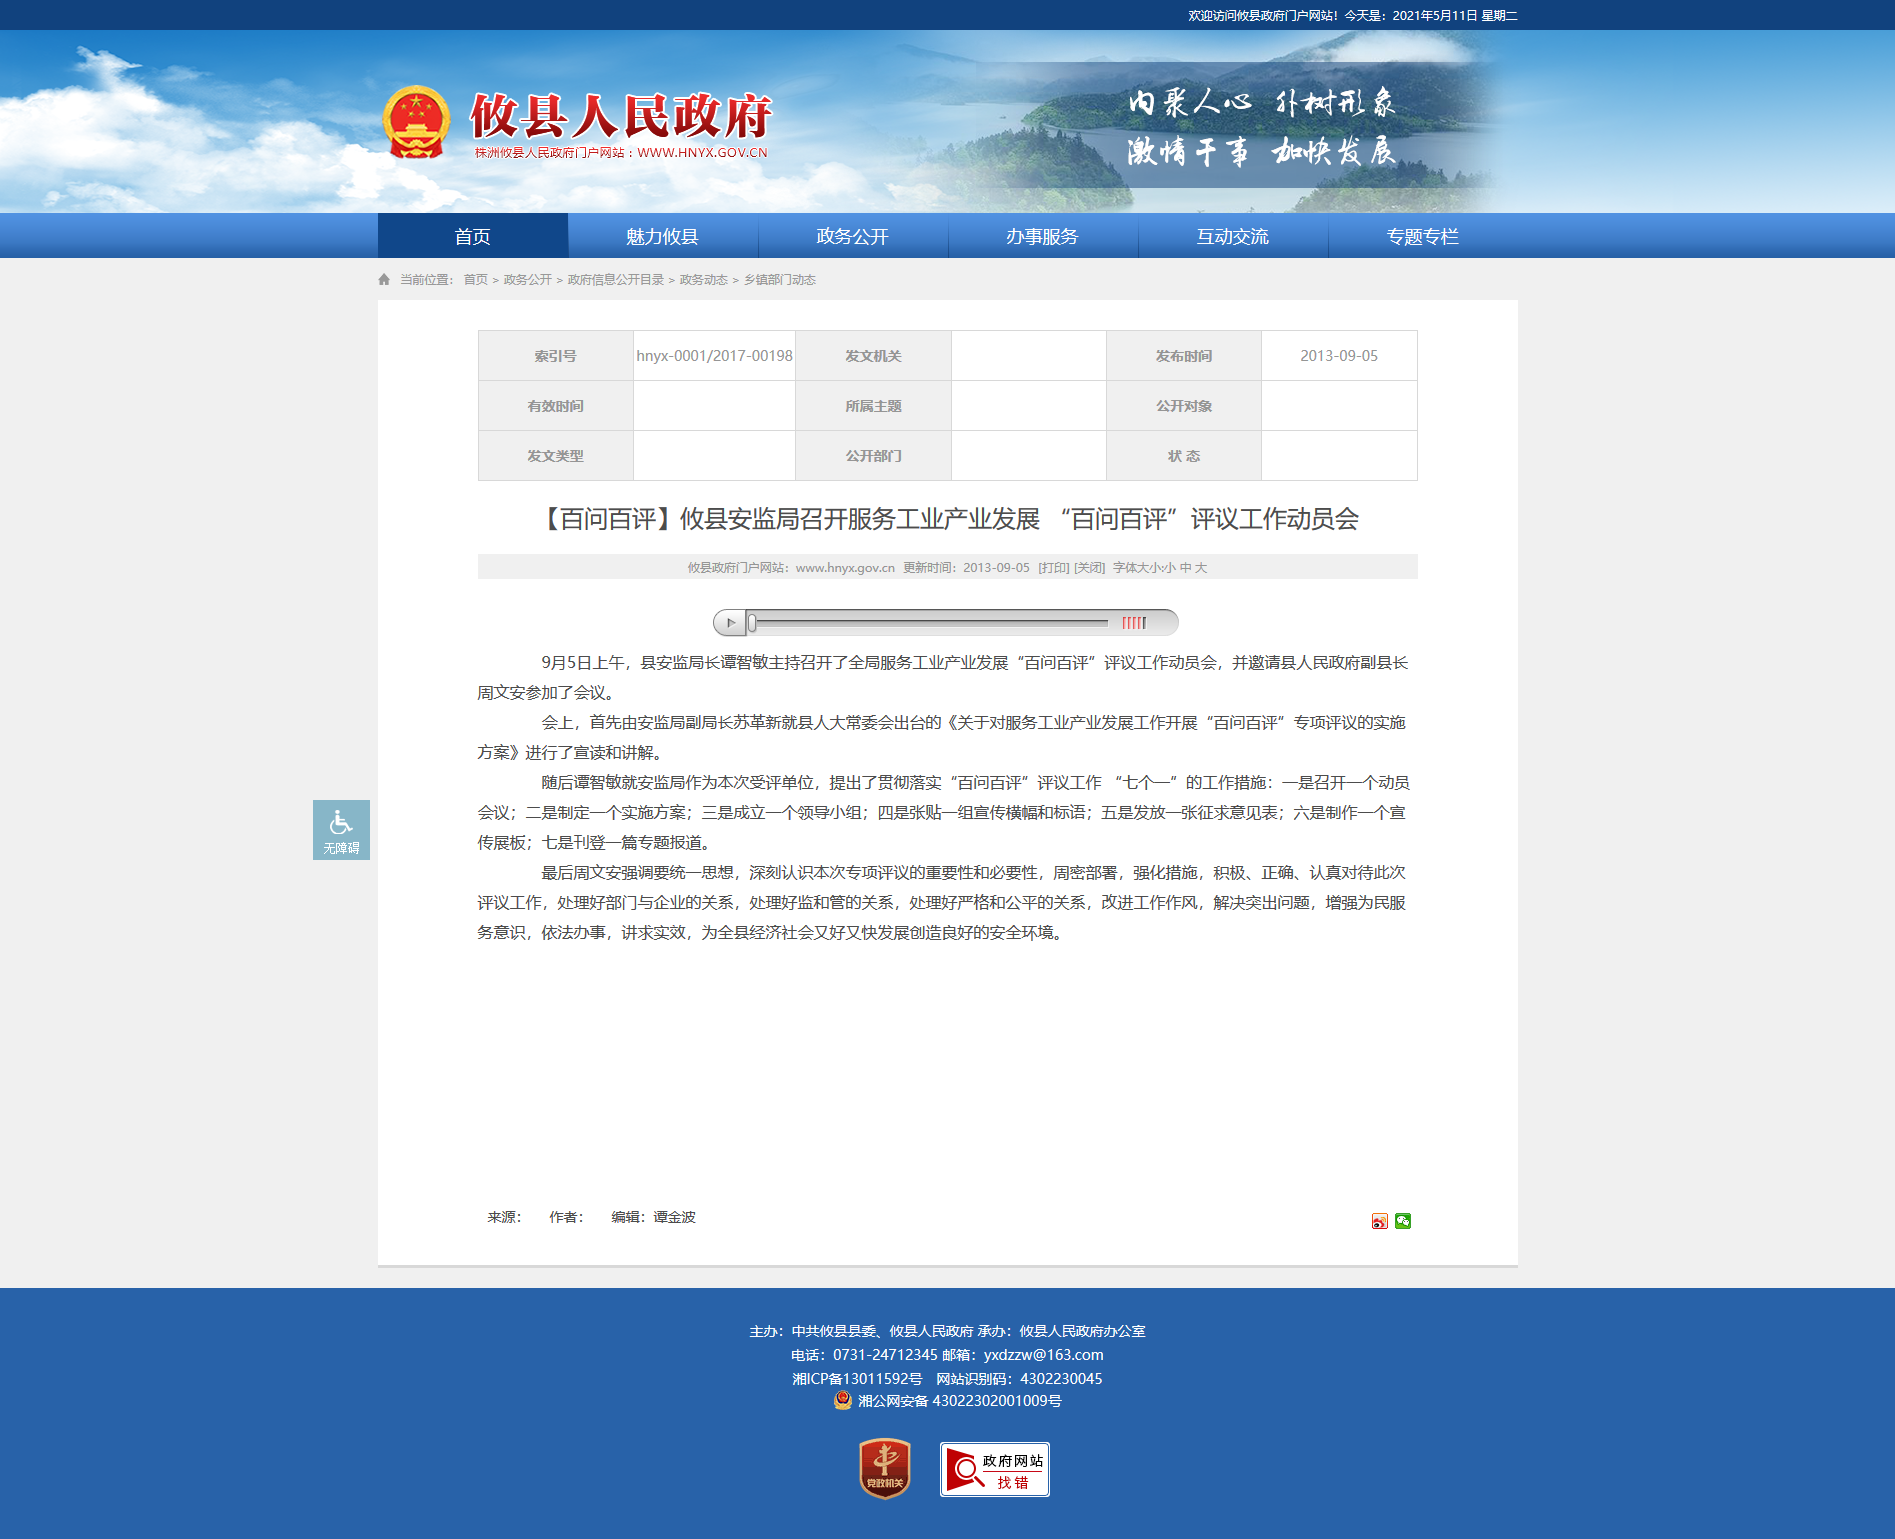Share the article via WeChat icon
1895x1539 pixels.
(1403, 1221)
